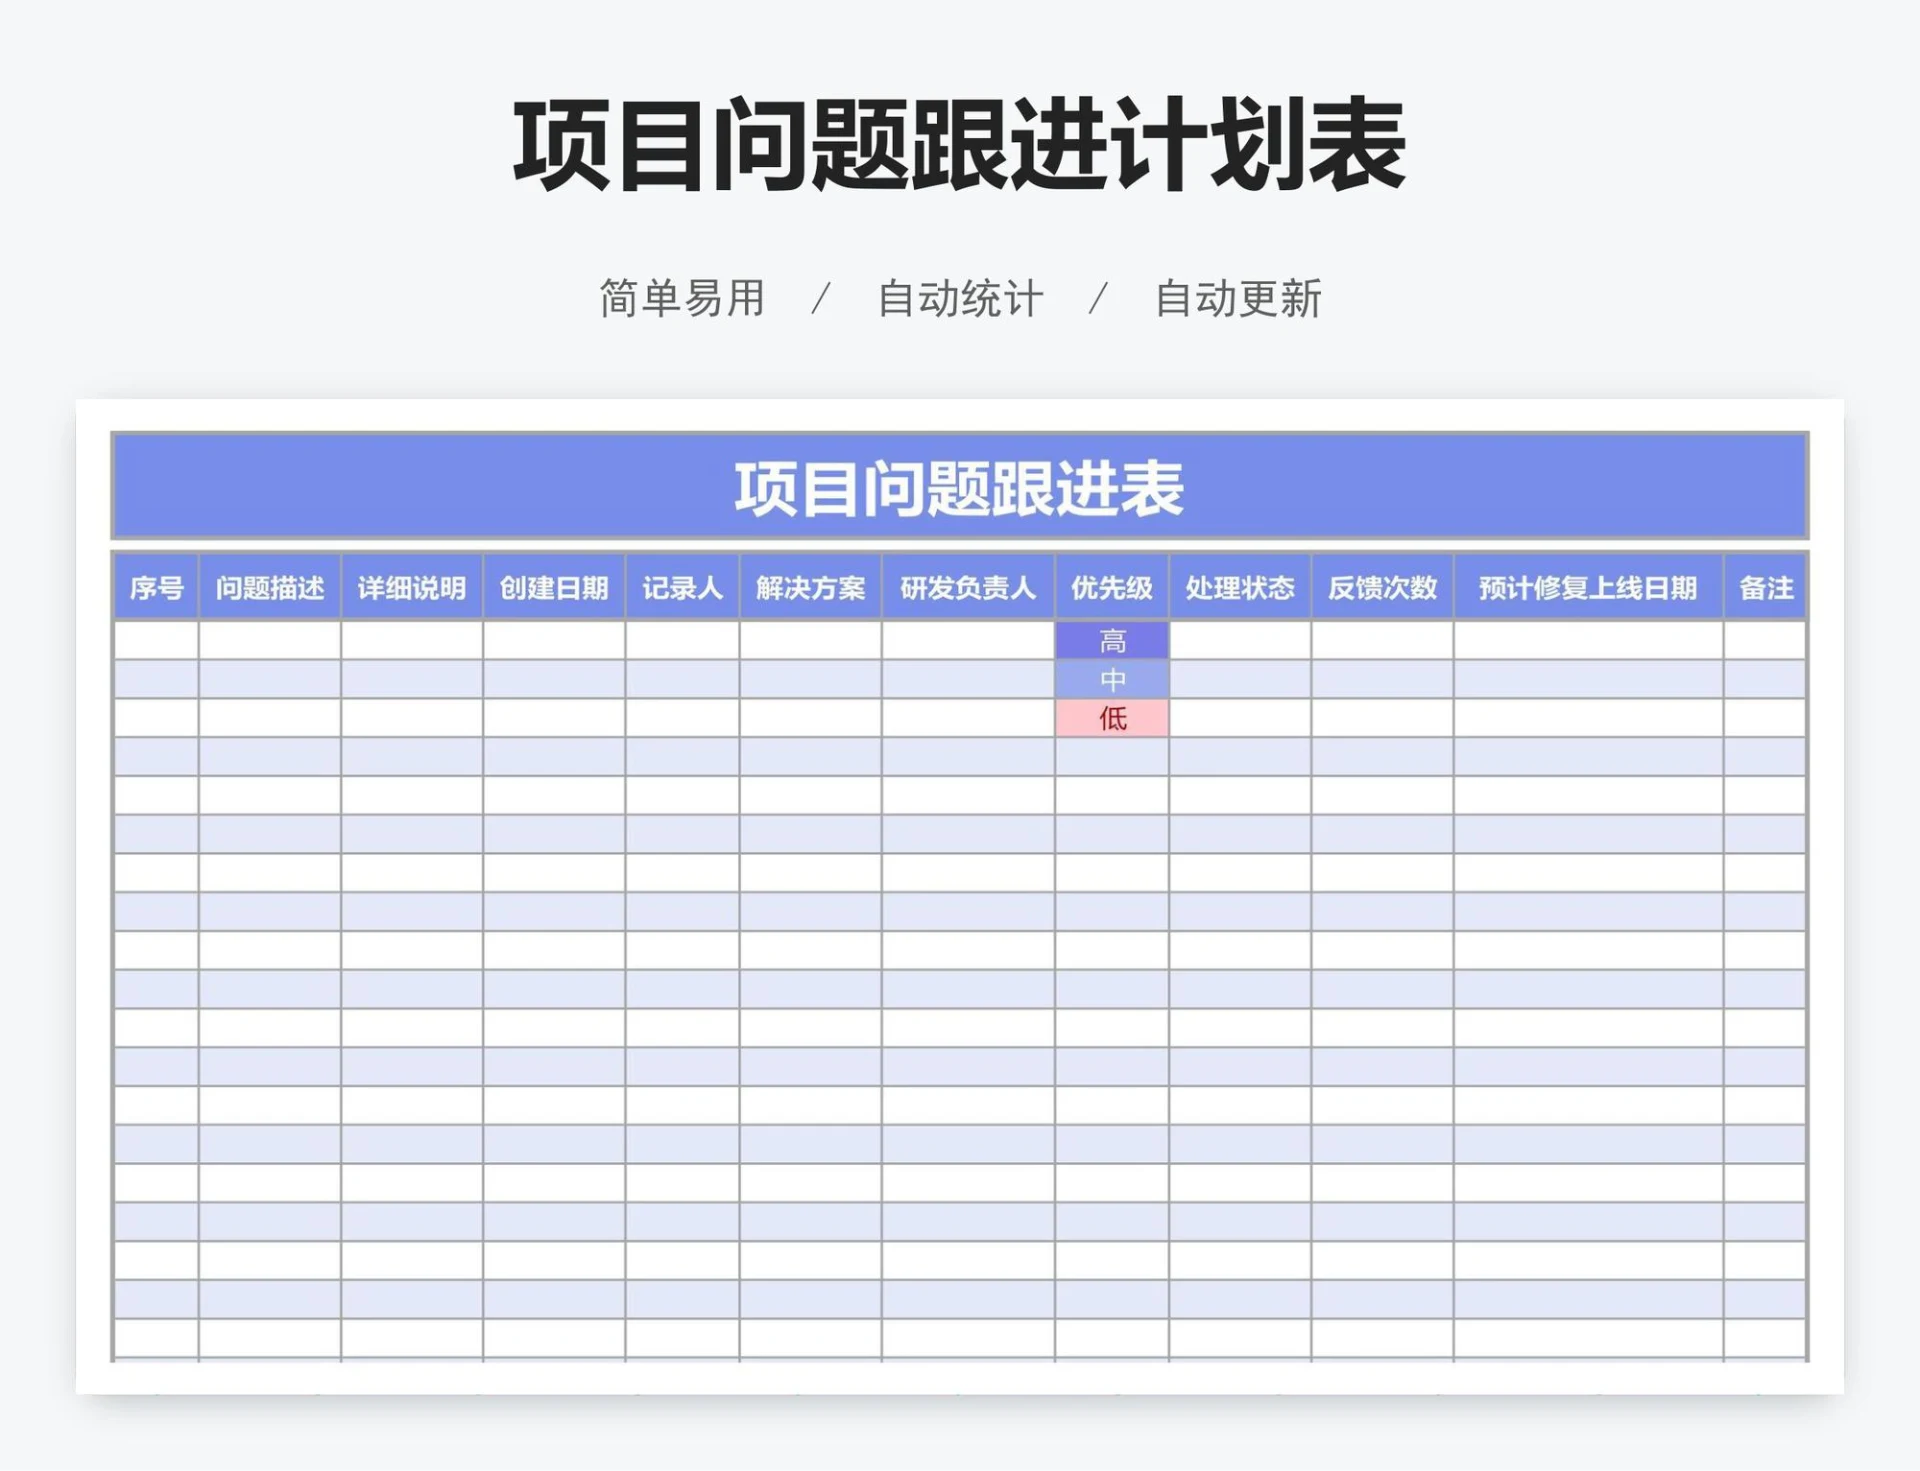Click the 记录人 column header
The width and height of the screenshot is (1920, 1471).
click(682, 590)
